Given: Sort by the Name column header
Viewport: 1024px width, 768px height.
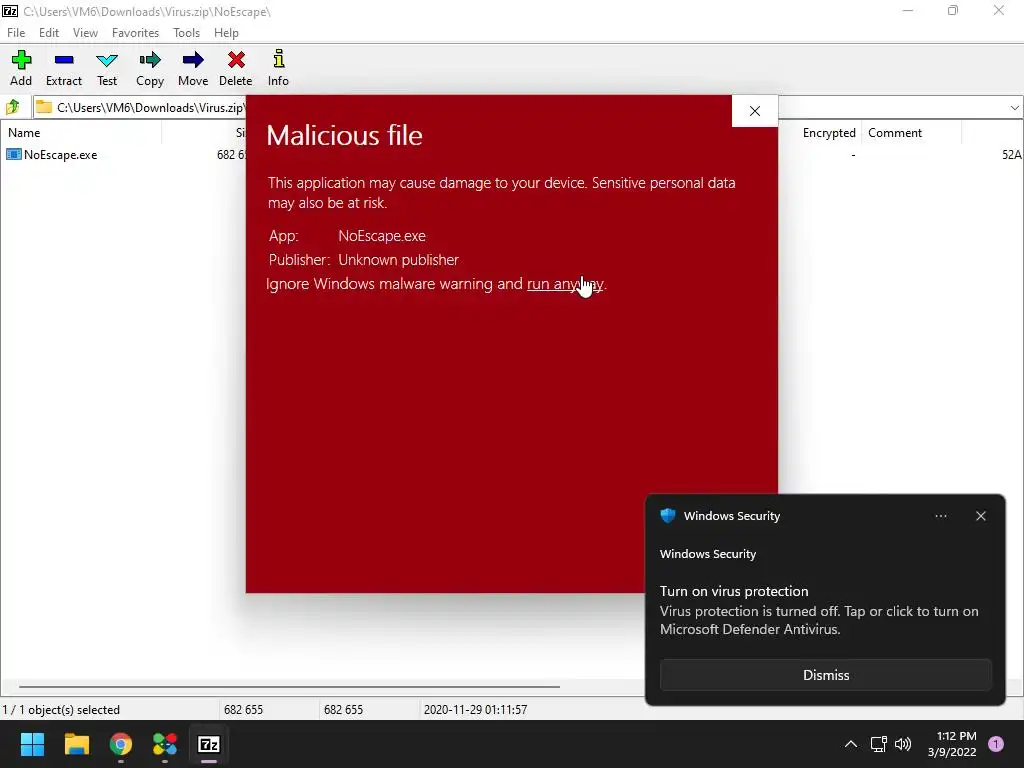Looking at the screenshot, I should 24,133.
